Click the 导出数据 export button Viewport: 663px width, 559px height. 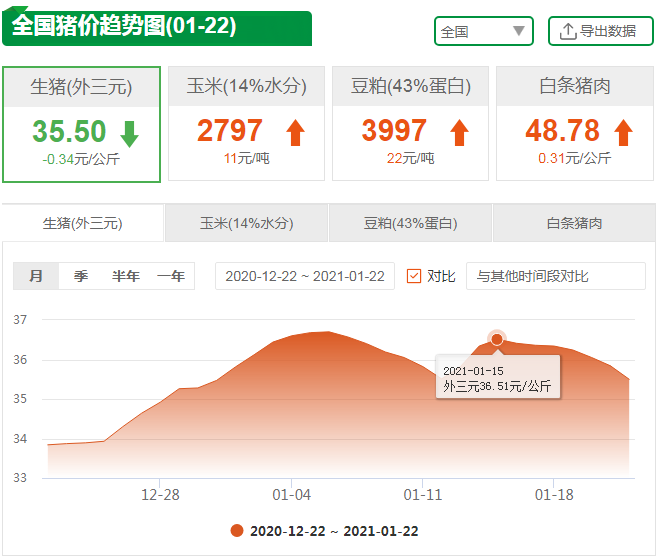[x=600, y=31]
